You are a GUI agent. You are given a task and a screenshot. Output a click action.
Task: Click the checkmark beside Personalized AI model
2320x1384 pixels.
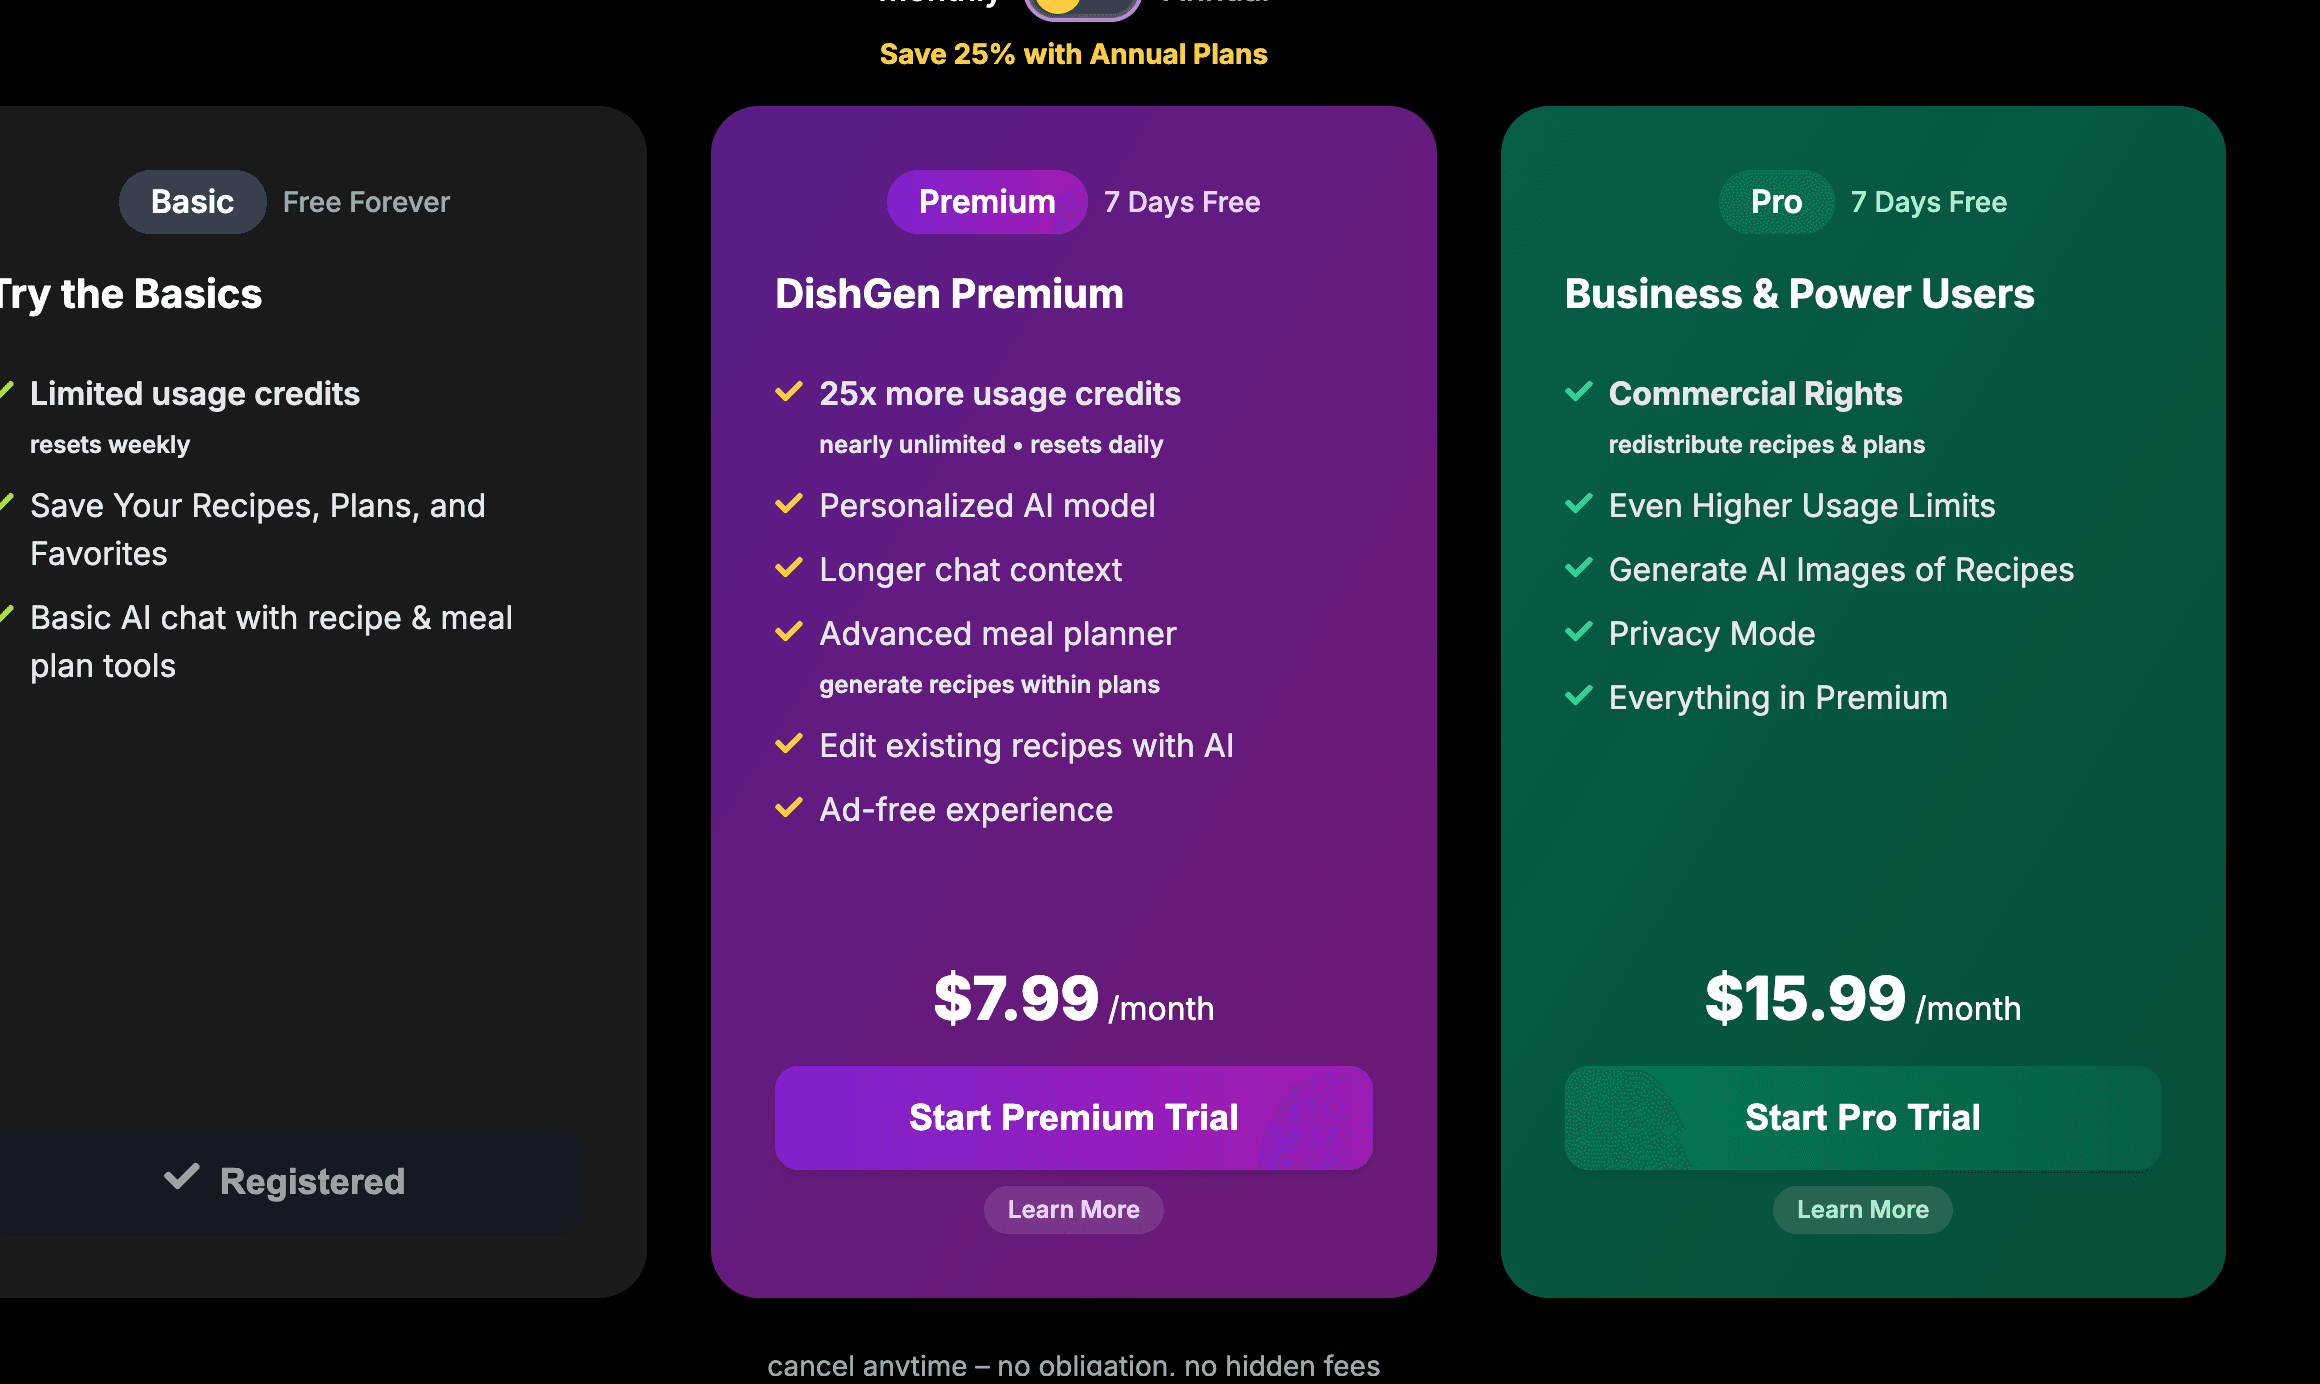pyautogui.click(x=789, y=504)
